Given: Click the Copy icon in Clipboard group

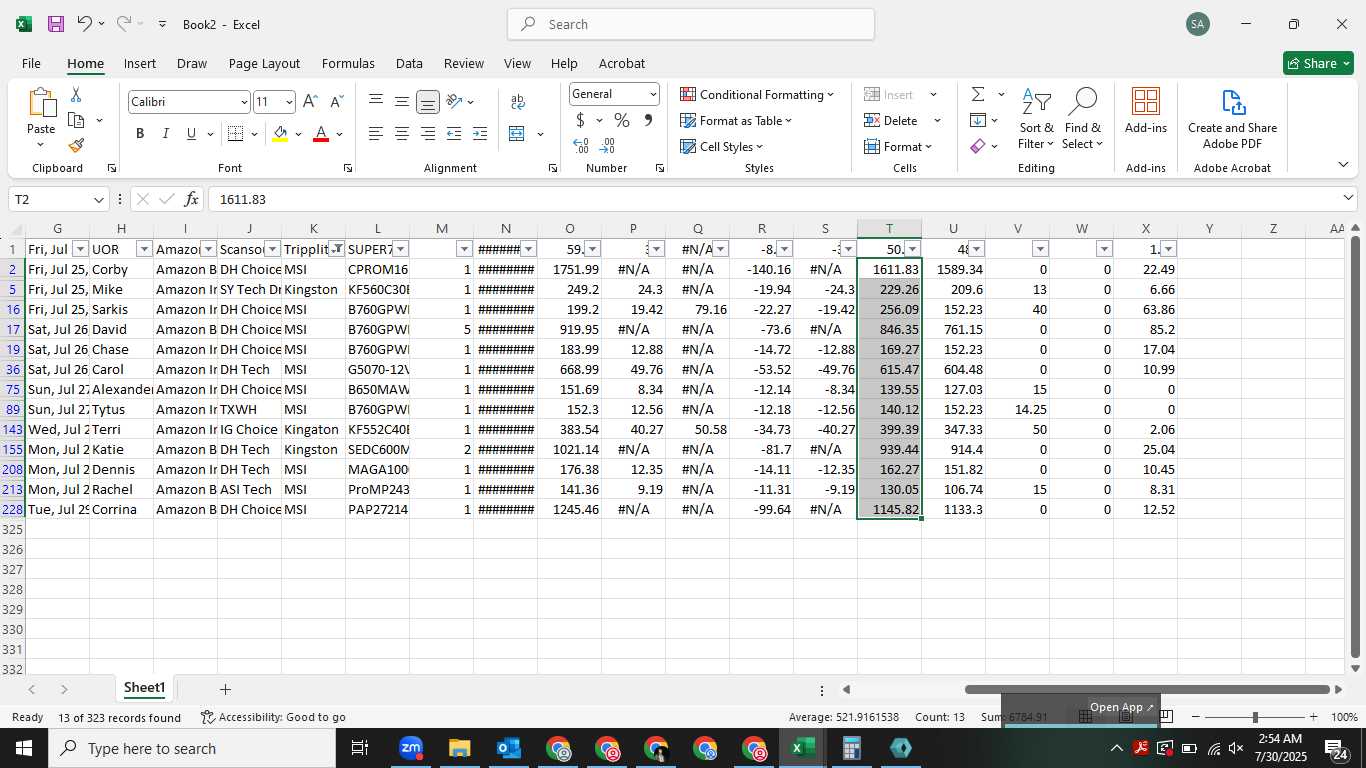Looking at the screenshot, I should click(76, 120).
